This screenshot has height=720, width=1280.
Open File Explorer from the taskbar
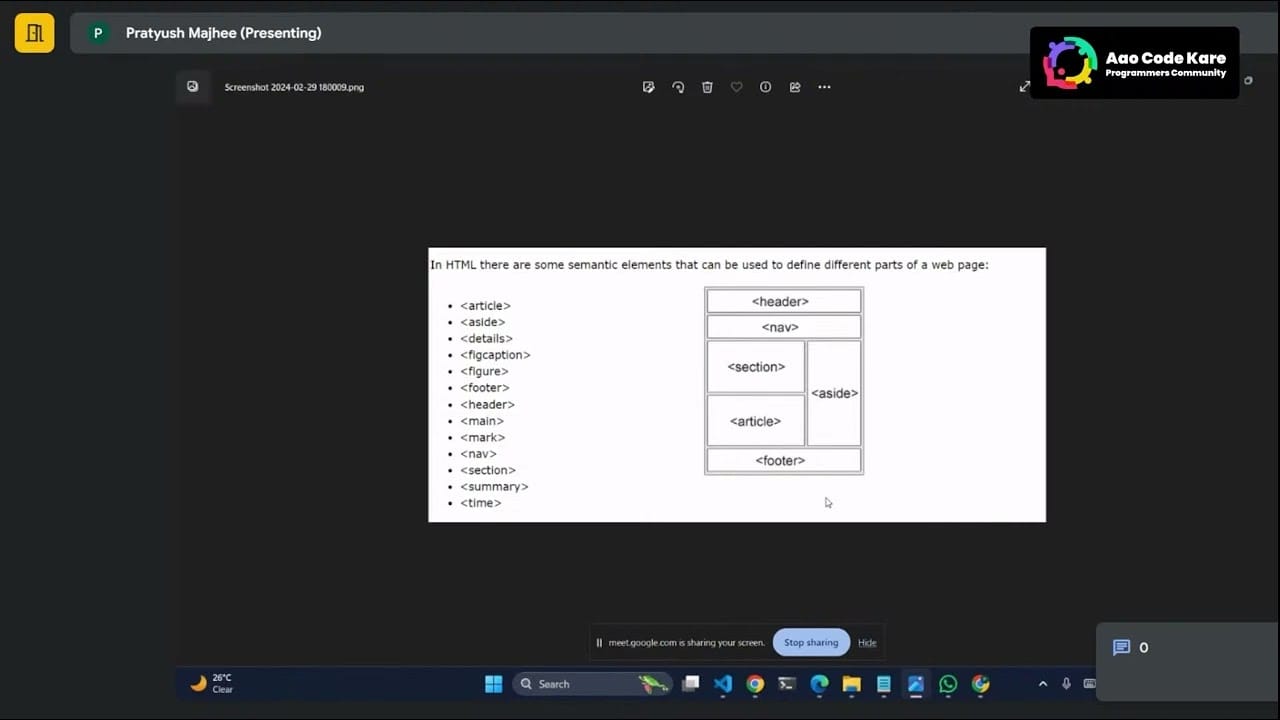point(851,684)
